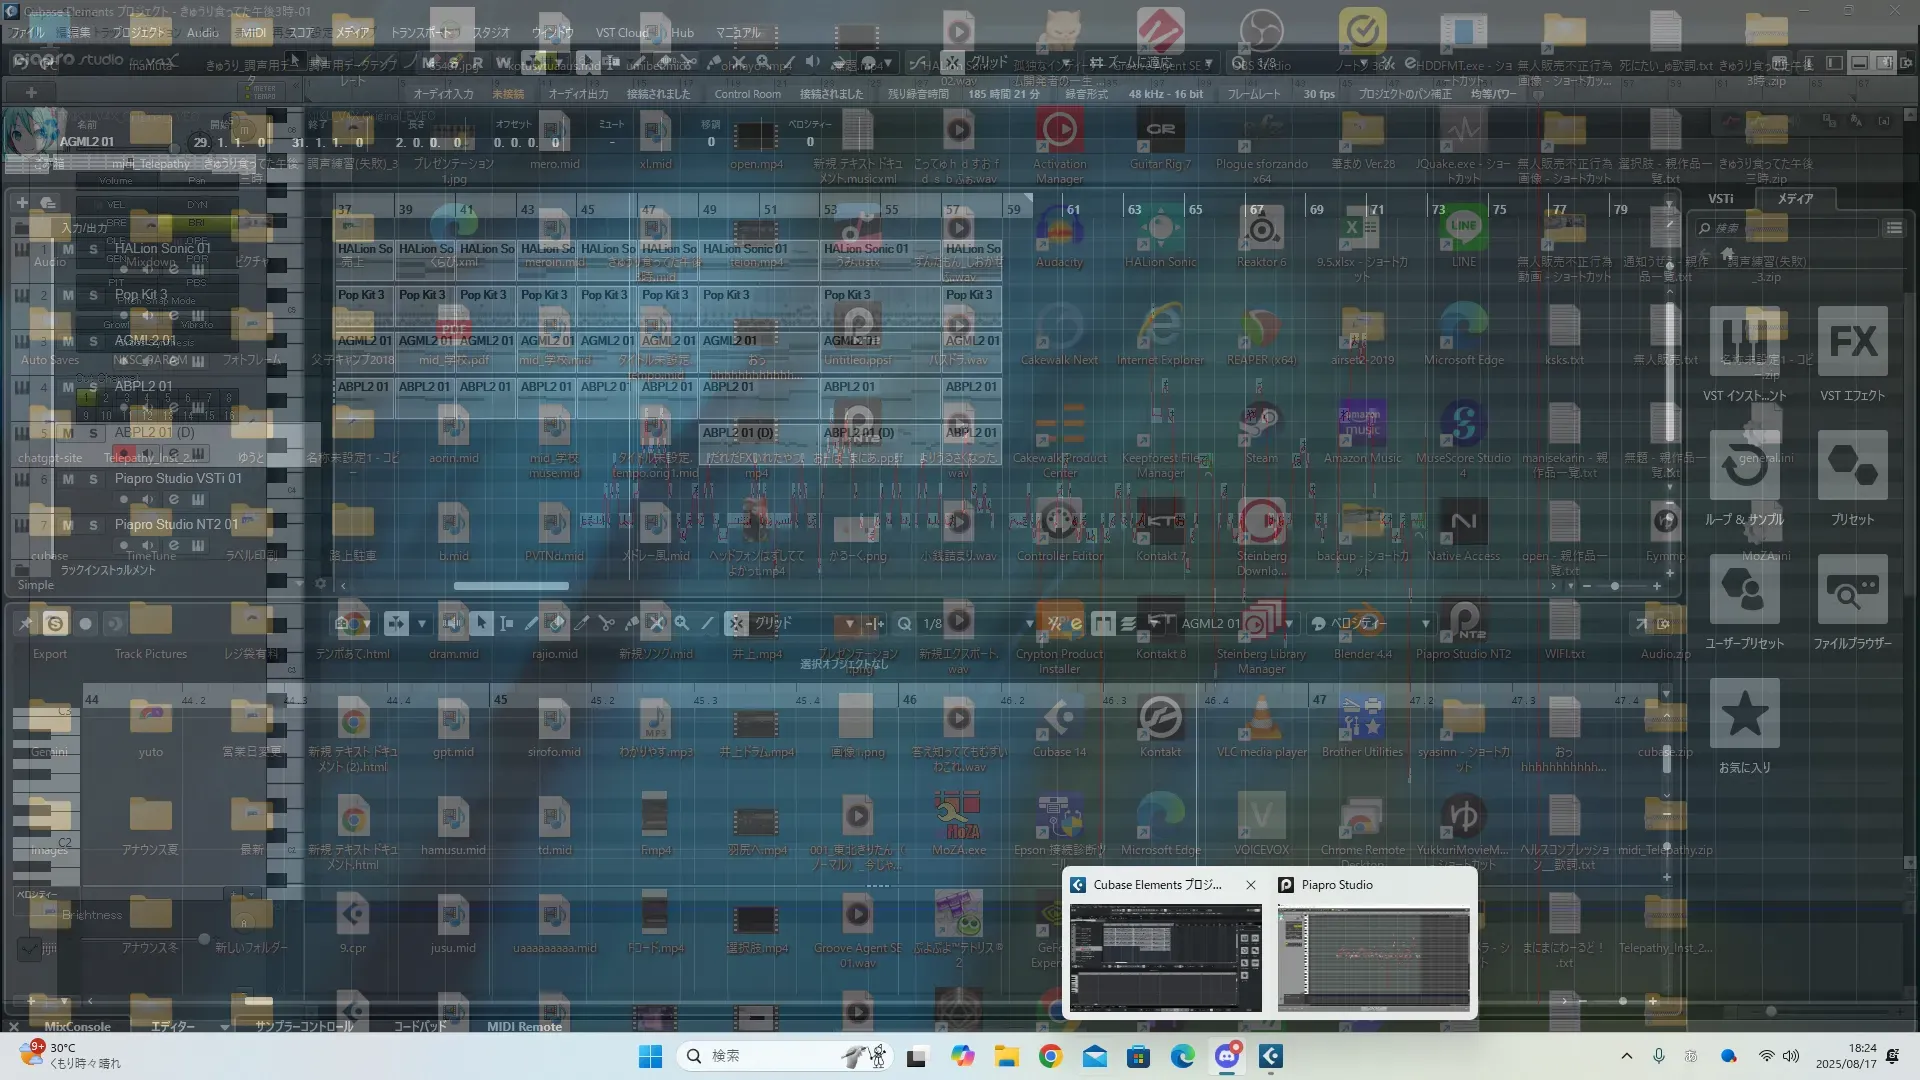1920x1080 pixels.
Task: Expand the editor グリッド snap type dropdown
Action: (849, 623)
